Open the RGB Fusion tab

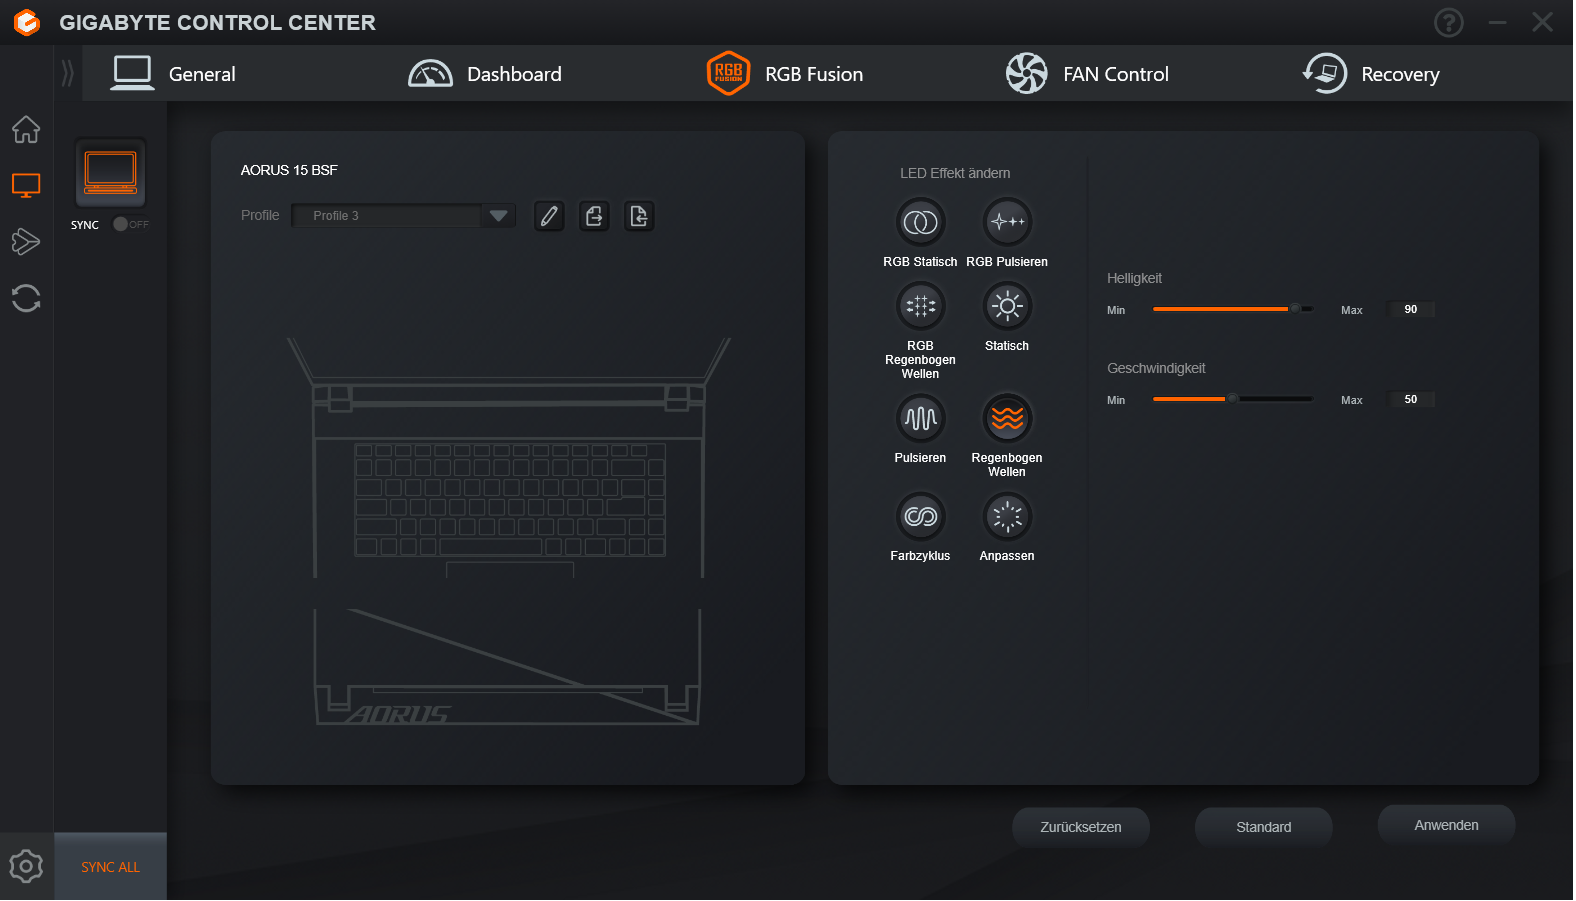[785, 74]
